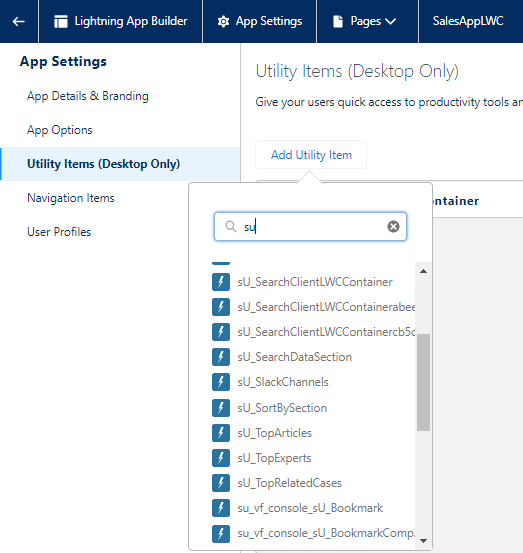This screenshot has height=553, width=523.
Task: Click the Lightning App Builder icon
Action: tap(61, 22)
